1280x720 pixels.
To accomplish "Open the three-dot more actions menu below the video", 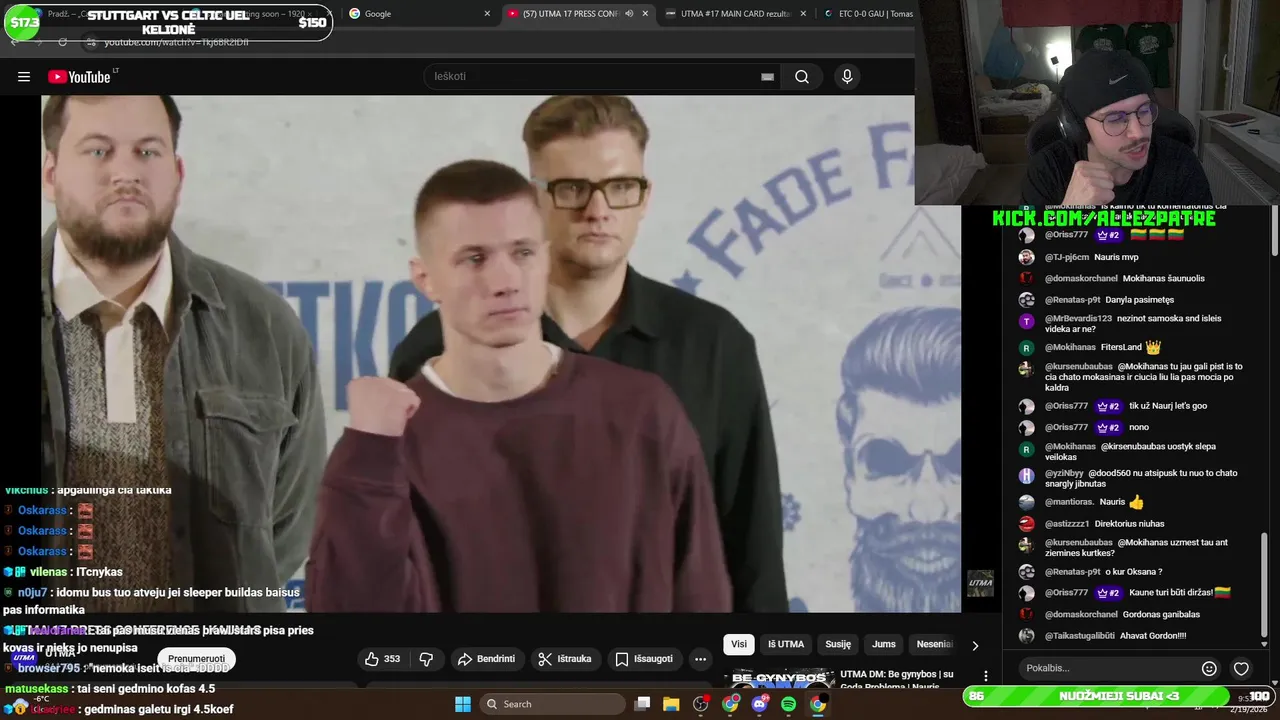I will click(700, 659).
